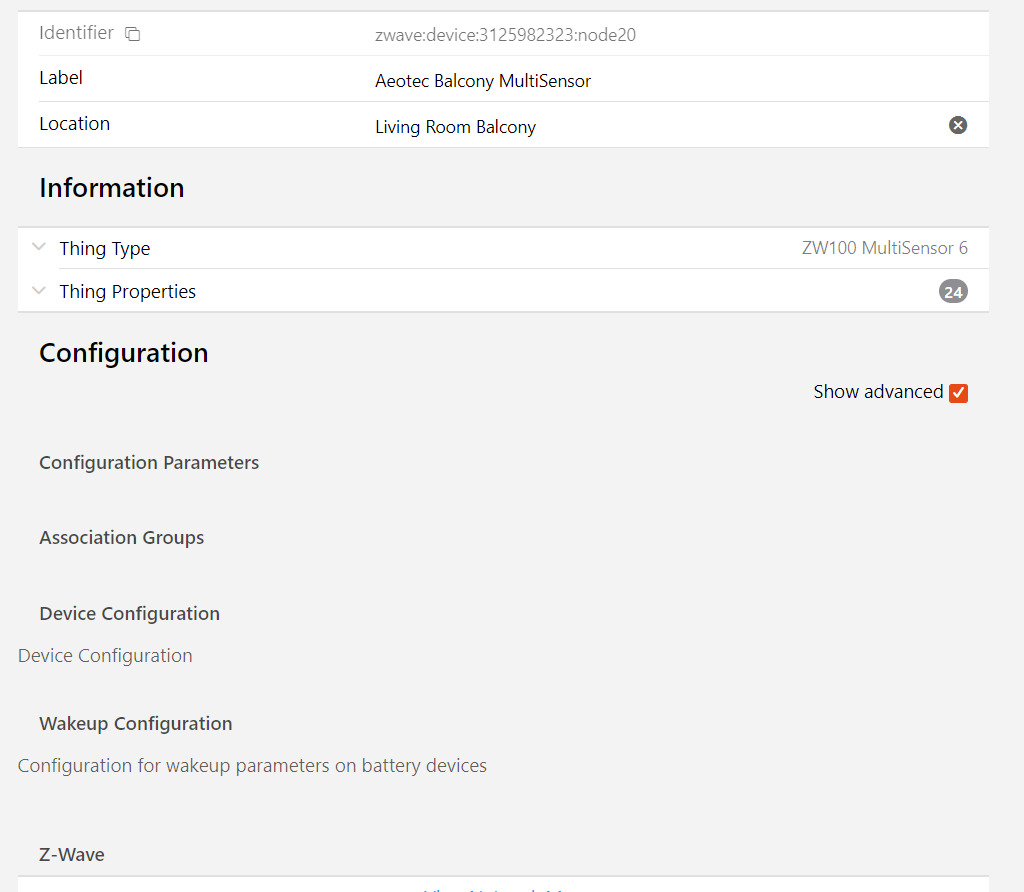The image size is (1024, 892).
Task: Edit the Aeotec Balcony MultiSensor label field
Action: click(x=483, y=81)
